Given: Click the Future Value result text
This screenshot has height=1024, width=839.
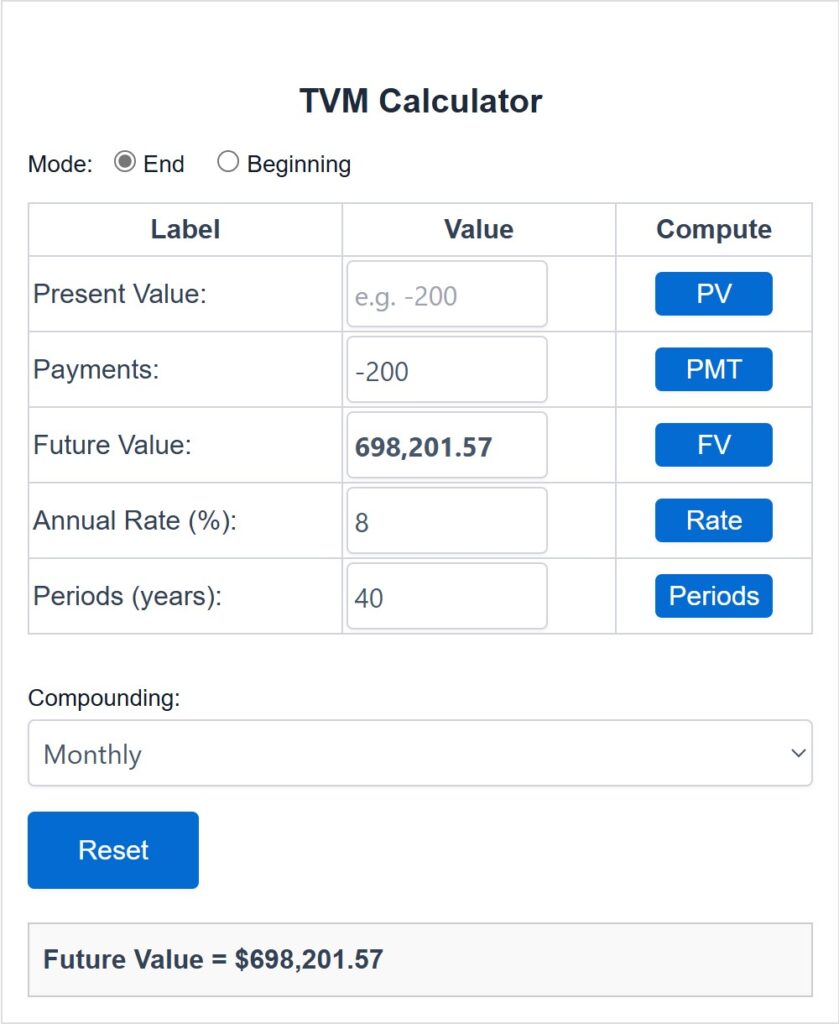Looking at the screenshot, I should click(213, 959).
